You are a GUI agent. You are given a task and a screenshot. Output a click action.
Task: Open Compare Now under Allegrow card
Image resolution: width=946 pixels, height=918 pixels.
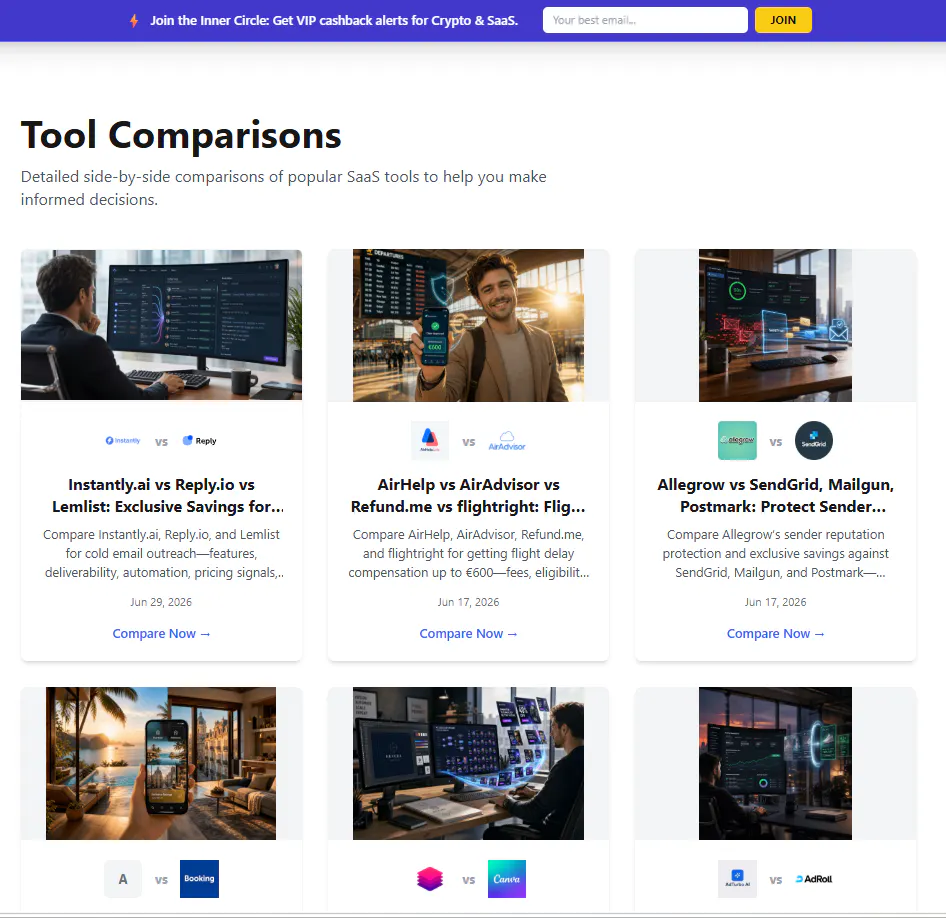click(x=775, y=633)
